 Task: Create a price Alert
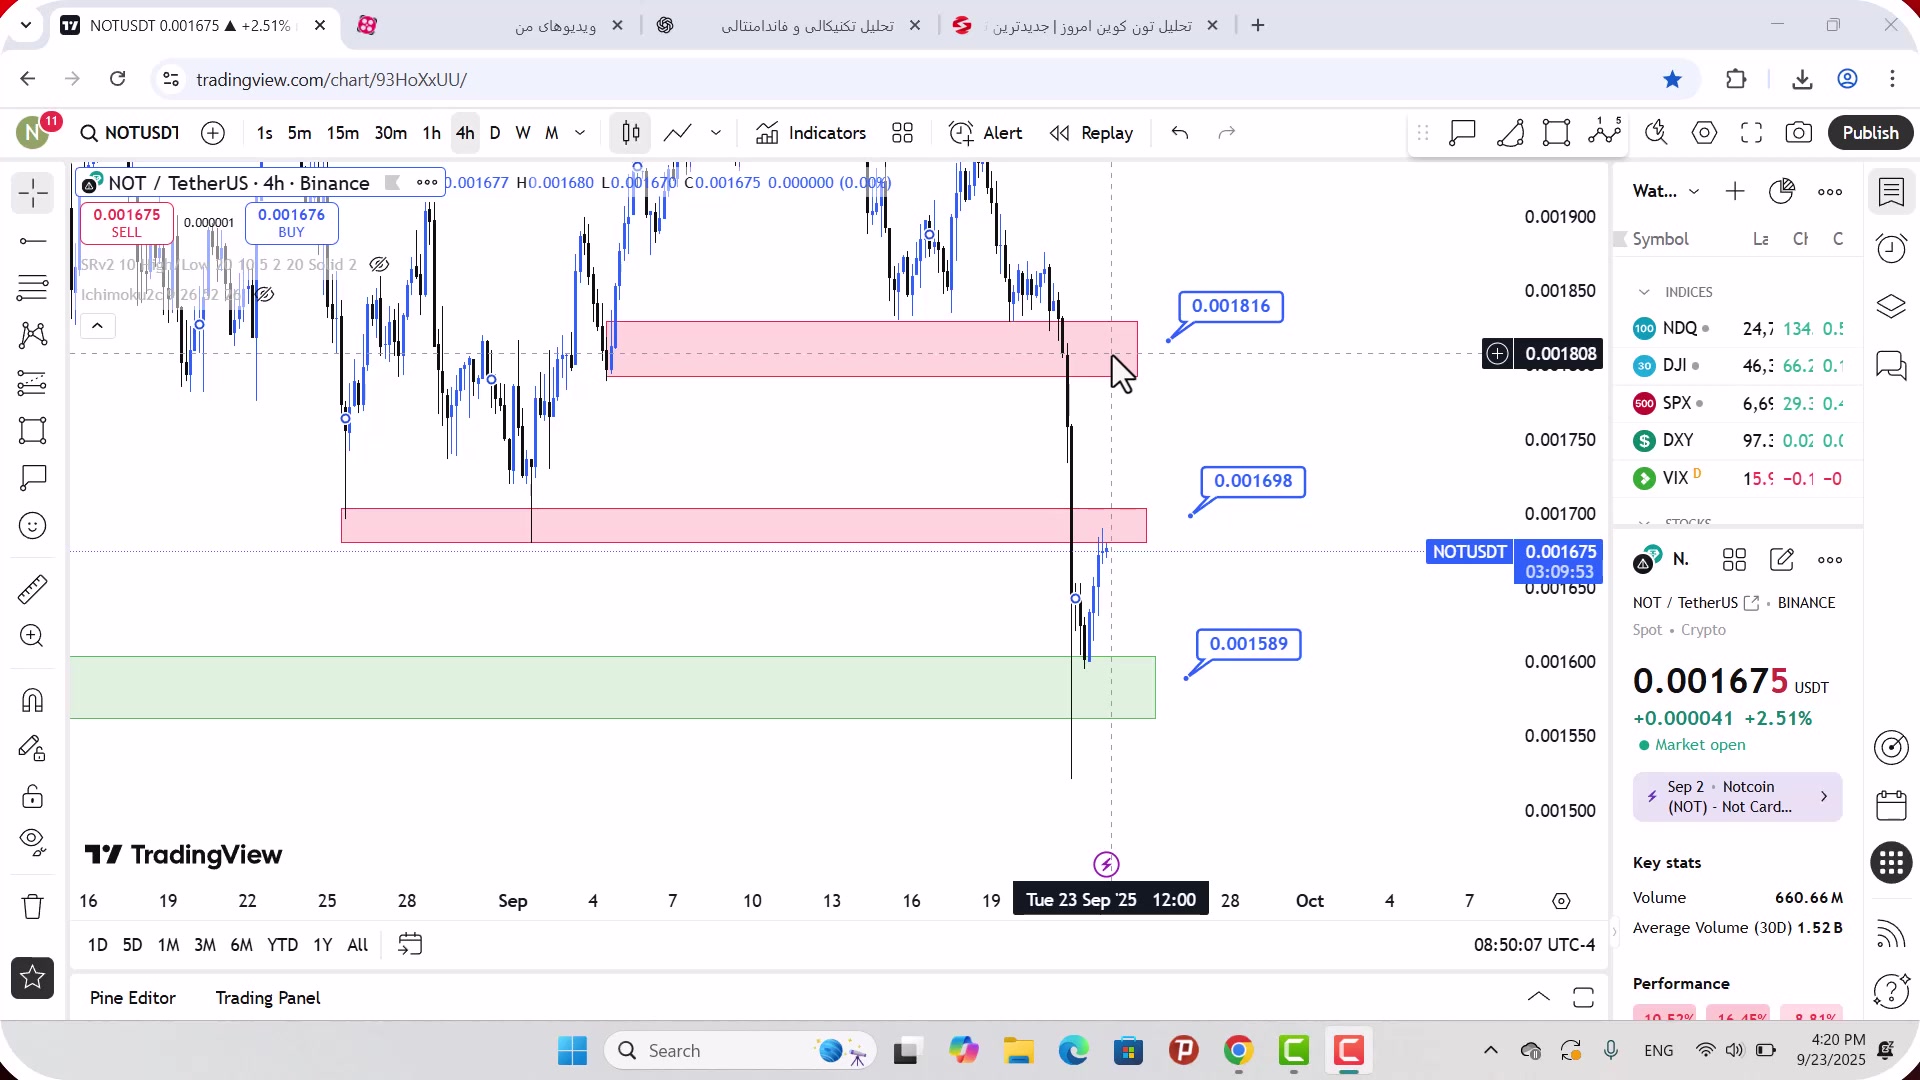[x=986, y=133]
